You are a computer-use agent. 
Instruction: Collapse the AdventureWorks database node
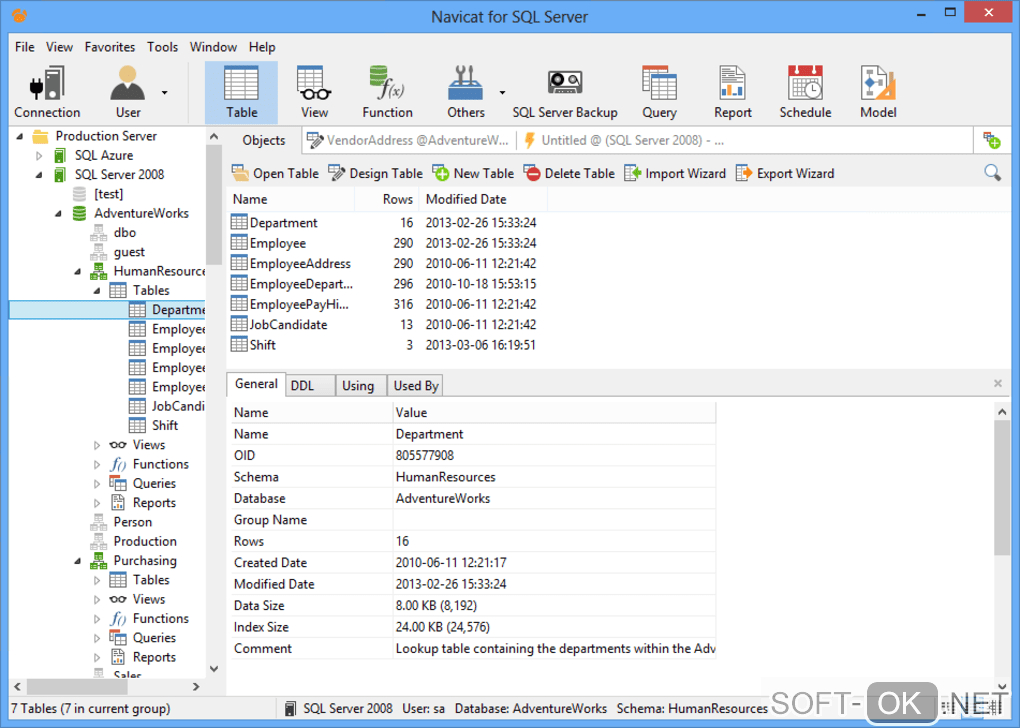tap(59, 213)
